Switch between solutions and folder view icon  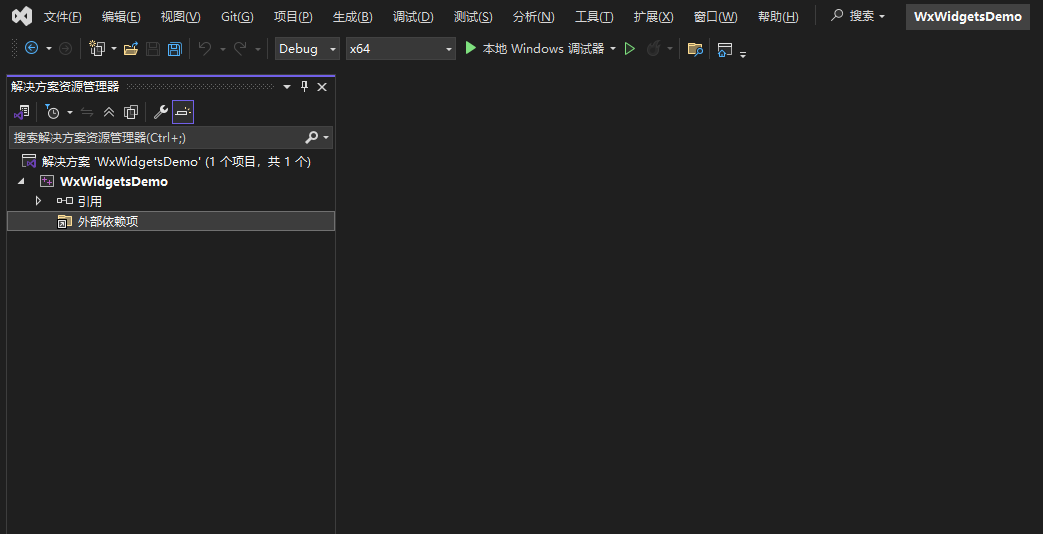tap(21, 112)
